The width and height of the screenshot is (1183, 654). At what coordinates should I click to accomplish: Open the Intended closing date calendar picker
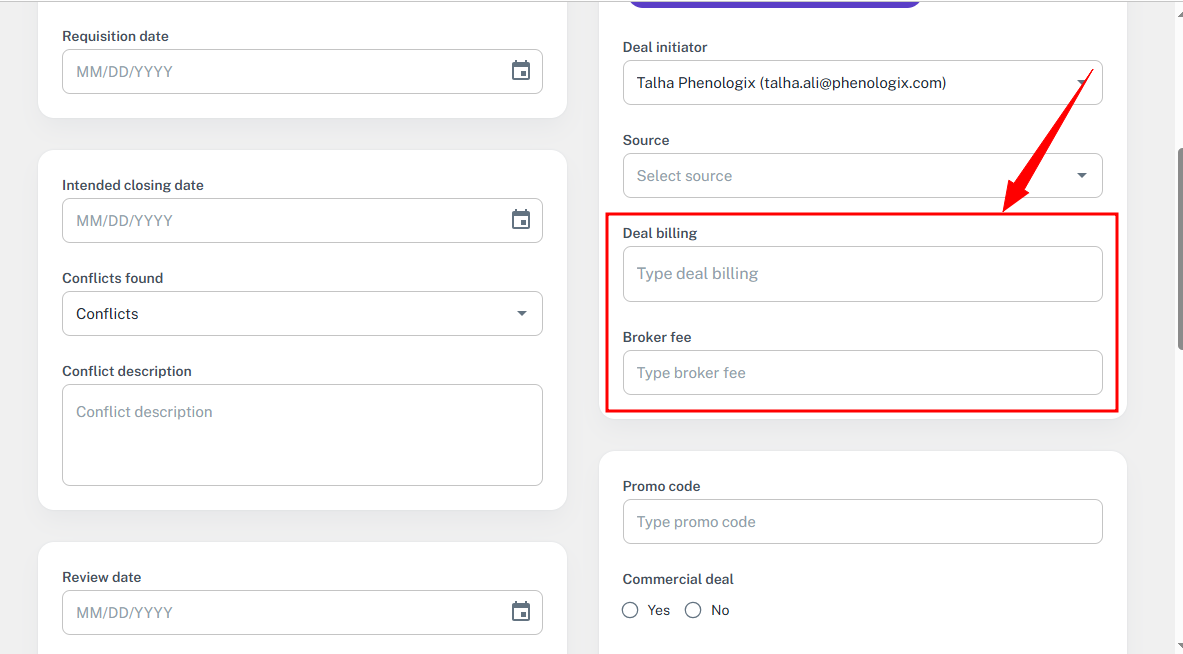(520, 220)
